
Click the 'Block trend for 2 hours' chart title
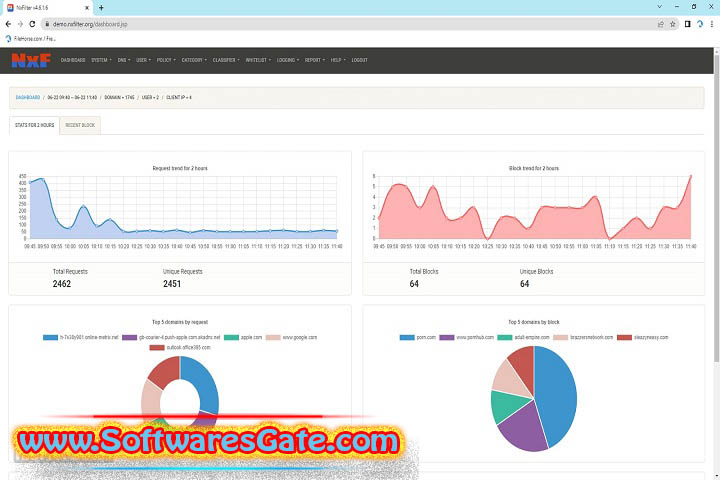tap(534, 169)
